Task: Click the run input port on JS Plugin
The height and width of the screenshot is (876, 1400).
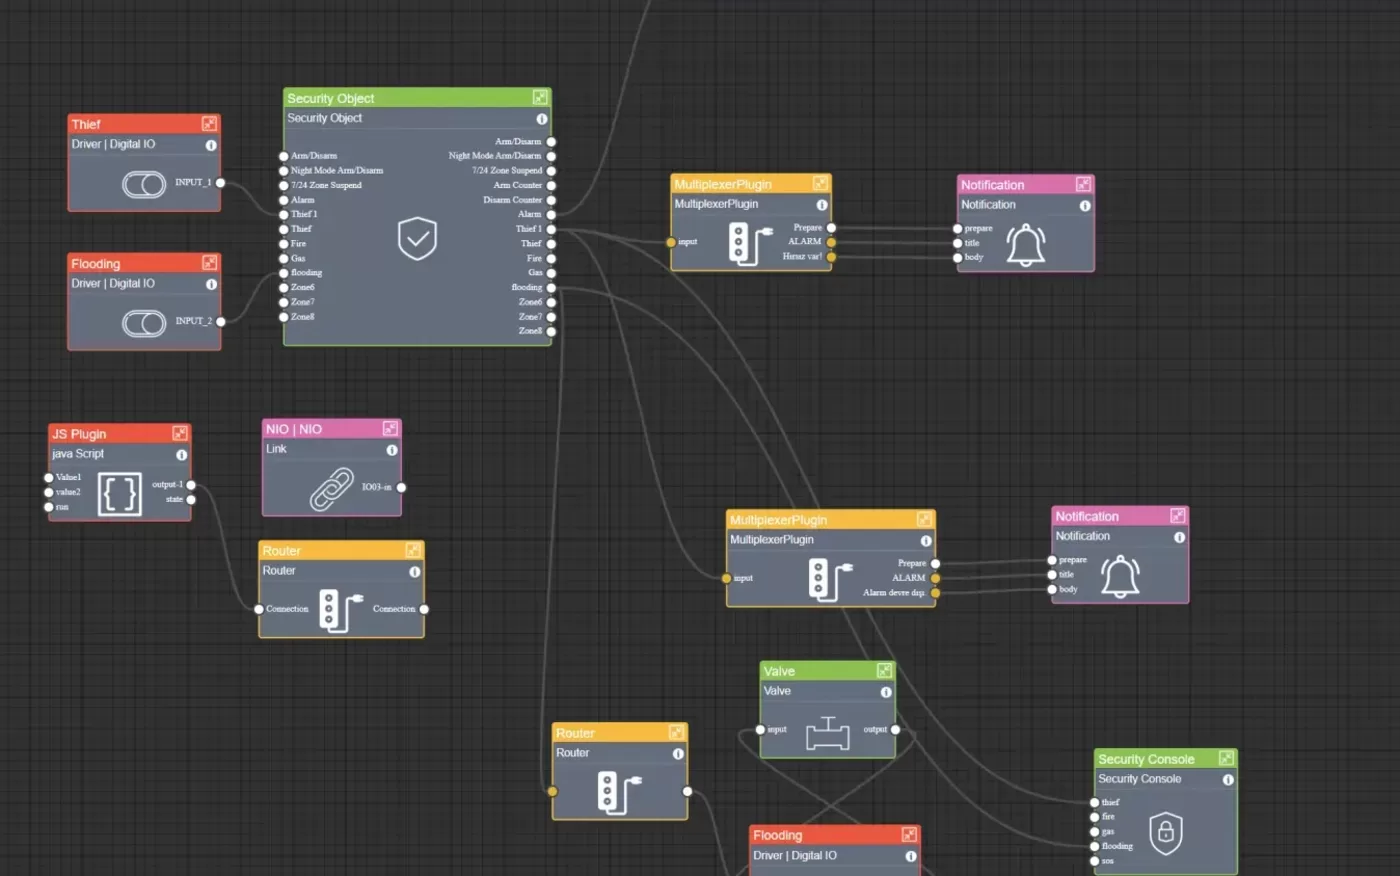Action: pyautogui.click(x=48, y=507)
